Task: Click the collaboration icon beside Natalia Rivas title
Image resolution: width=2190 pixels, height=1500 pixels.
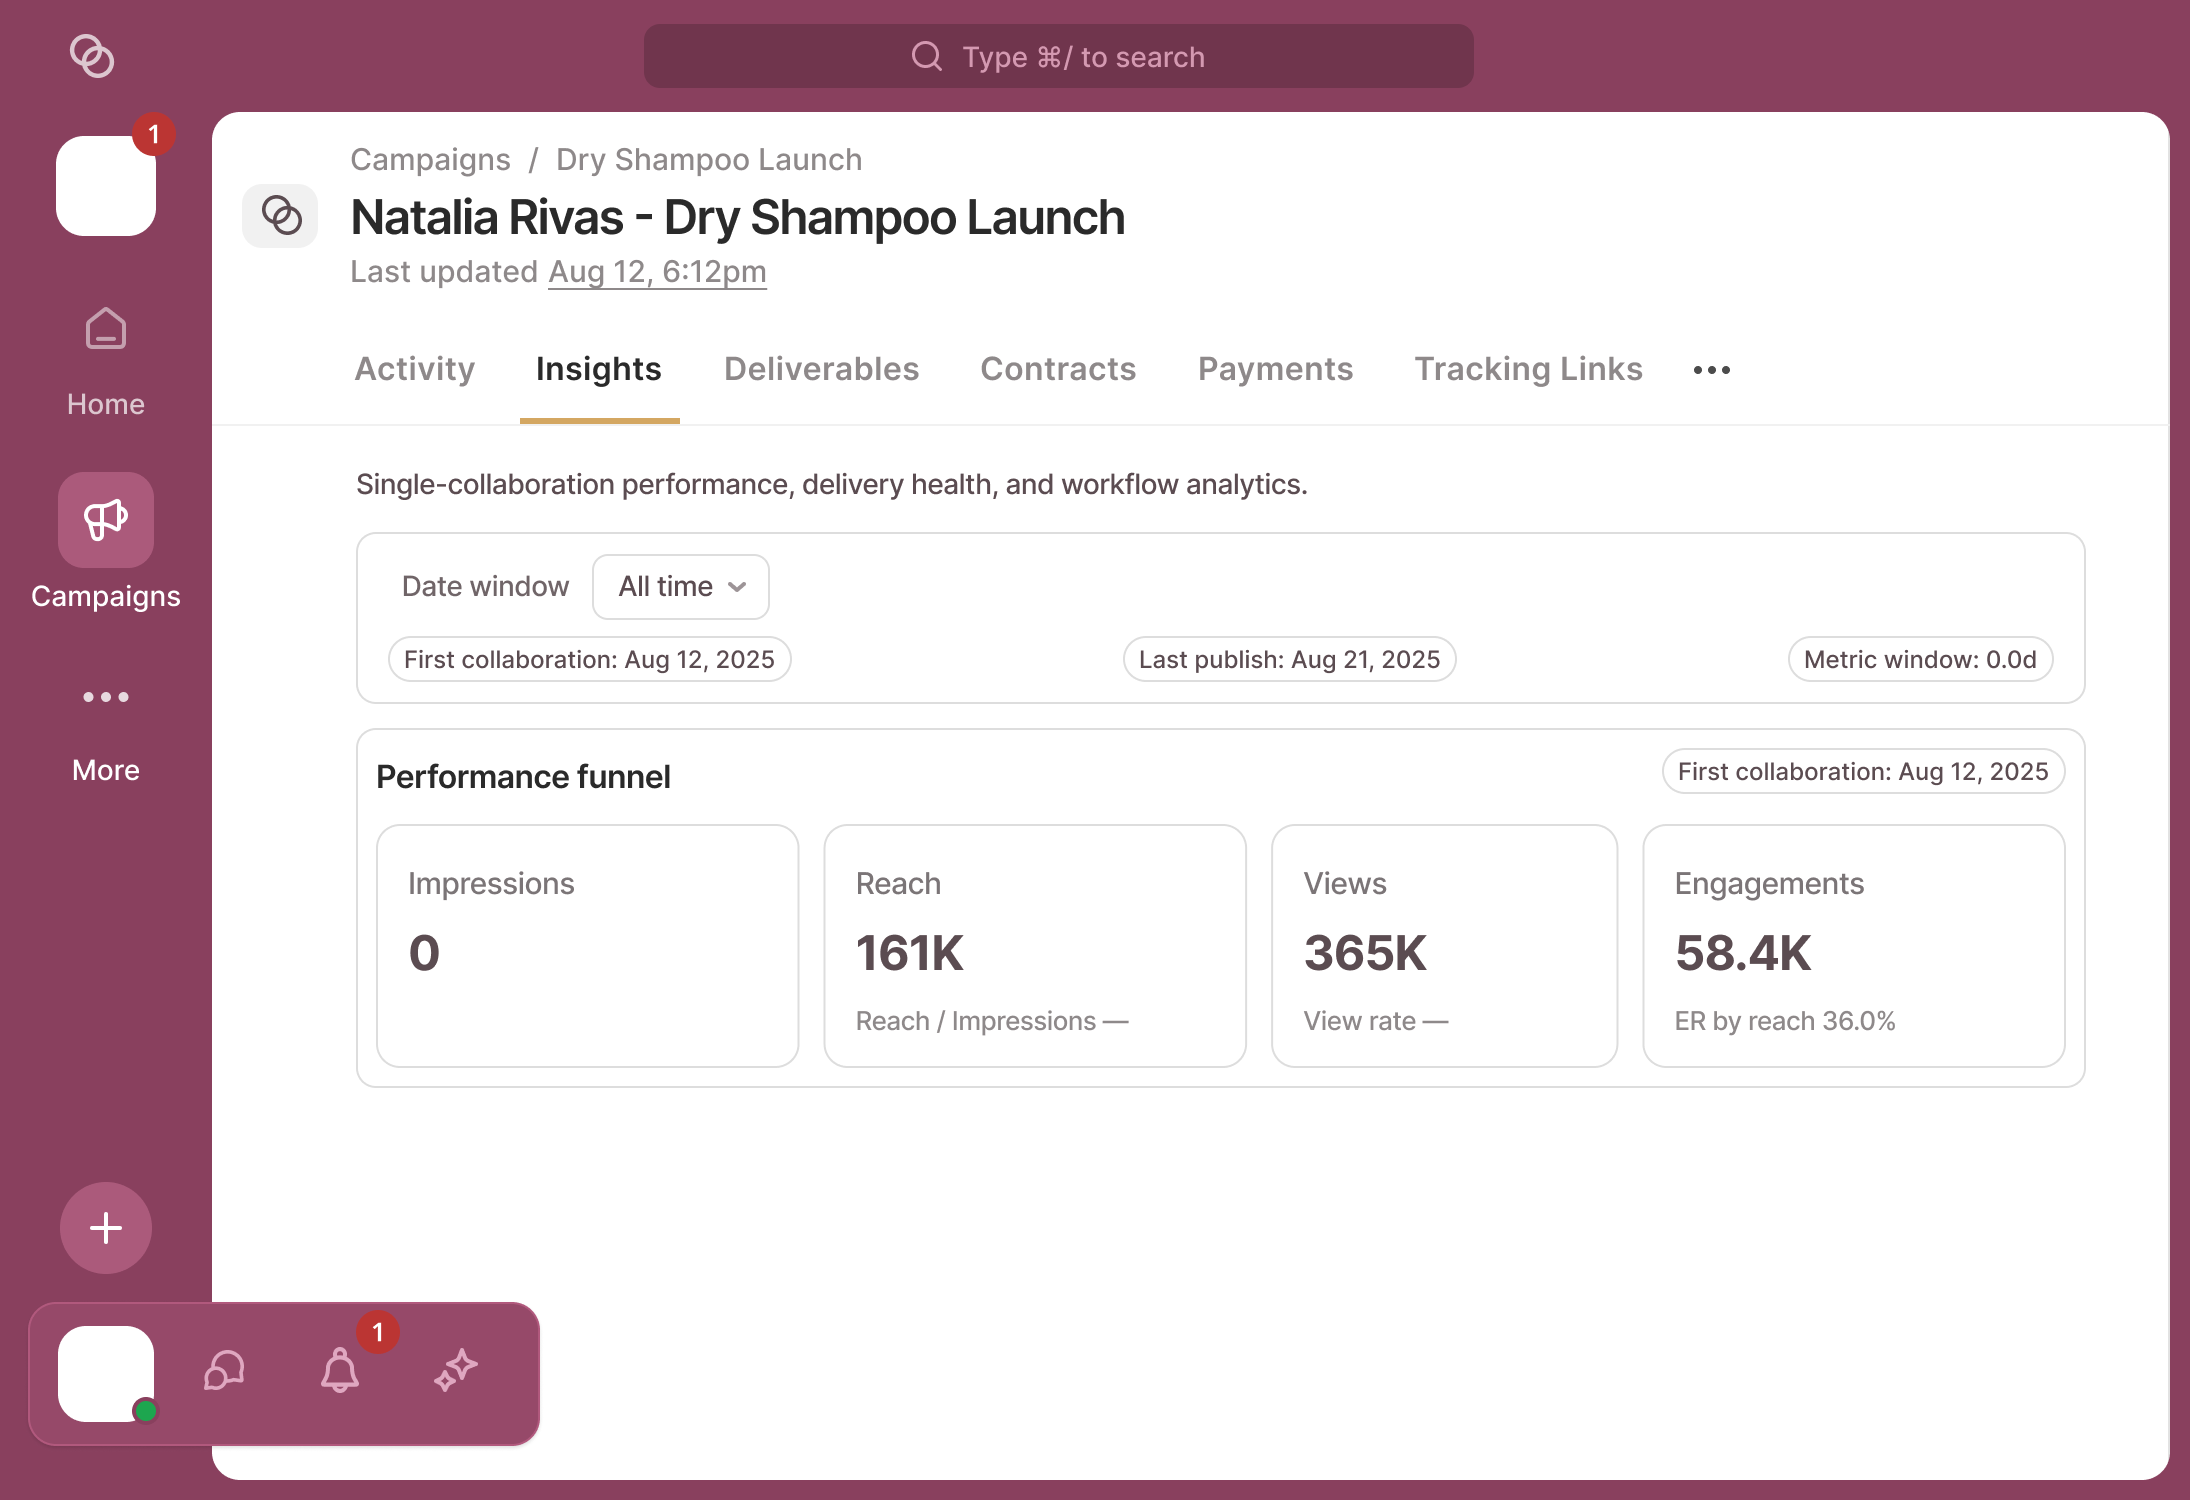Action: [280, 215]
